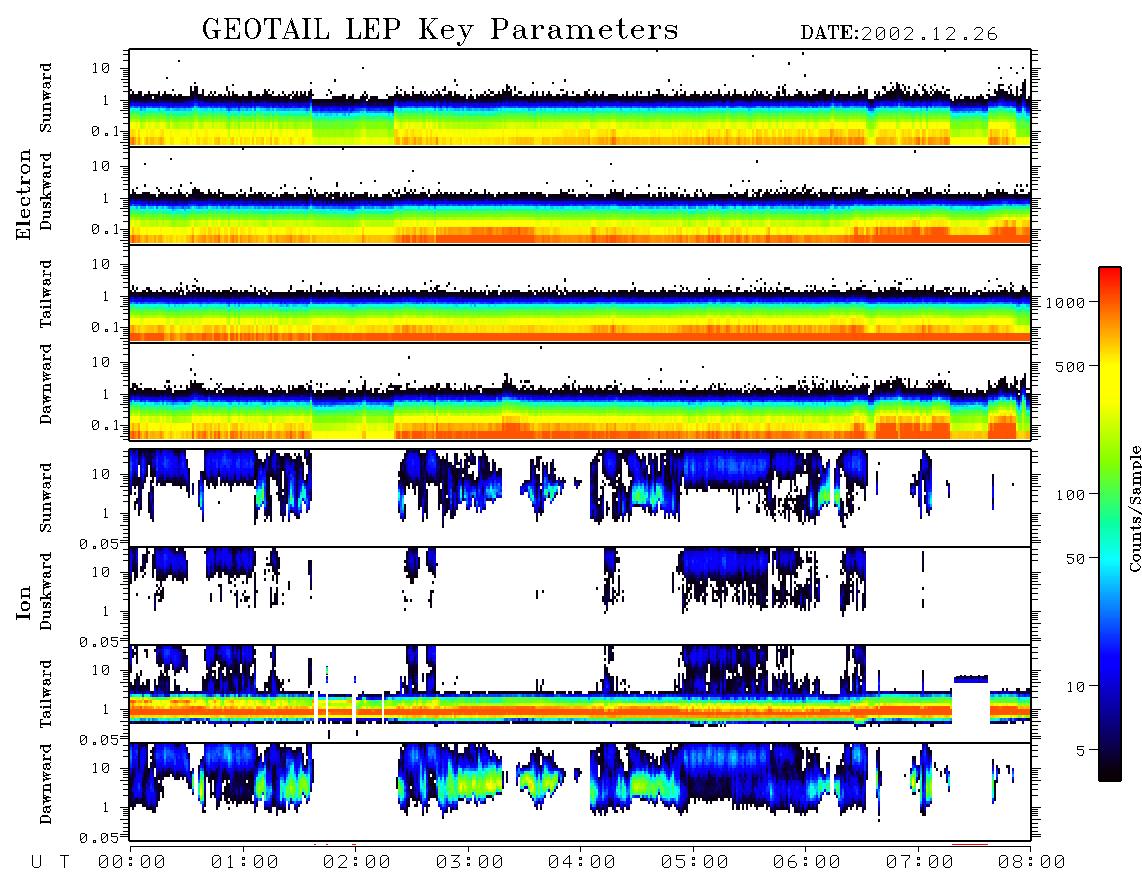Click the 04:00 time tick label
1142x880 pixels.
coord(582,862)
